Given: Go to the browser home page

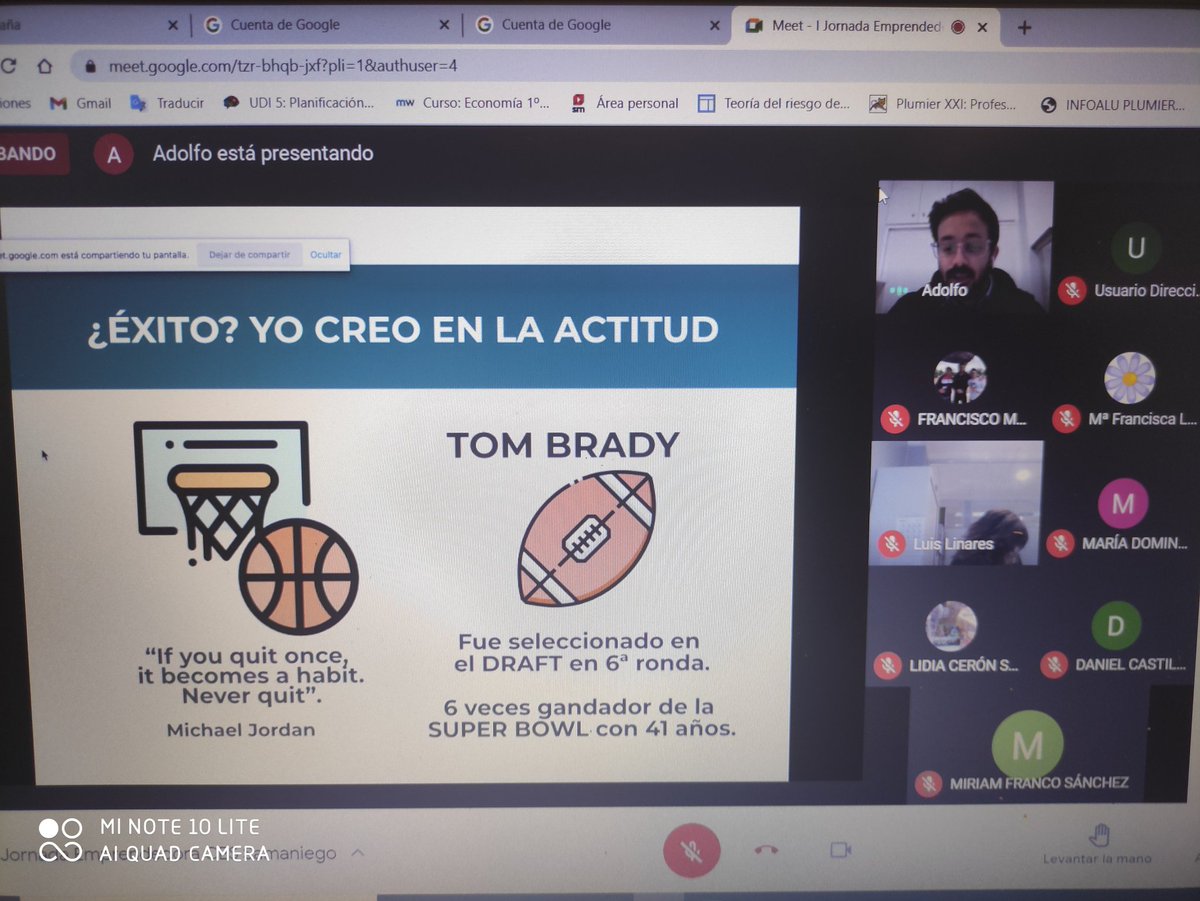Looking at the screenshot, I should [44, 66].
